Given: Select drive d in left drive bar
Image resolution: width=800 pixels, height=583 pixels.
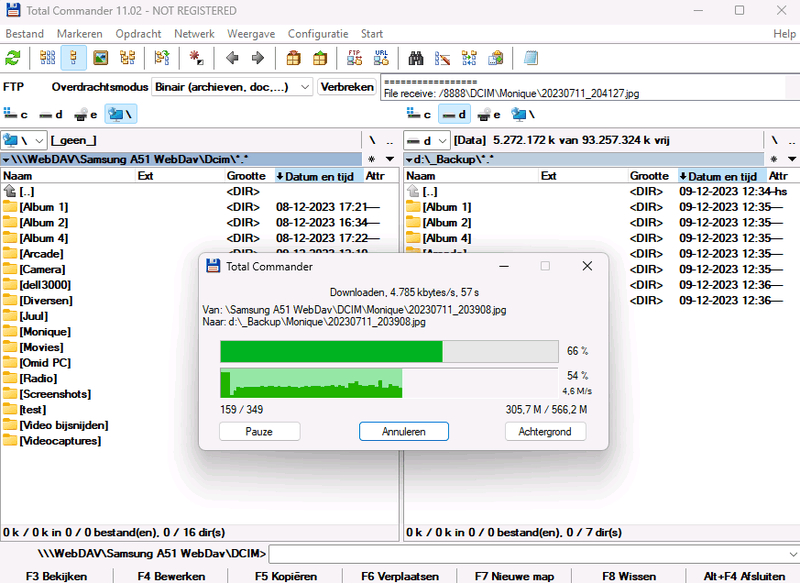Looking at the screenshot, I should [x=51, y=114].
